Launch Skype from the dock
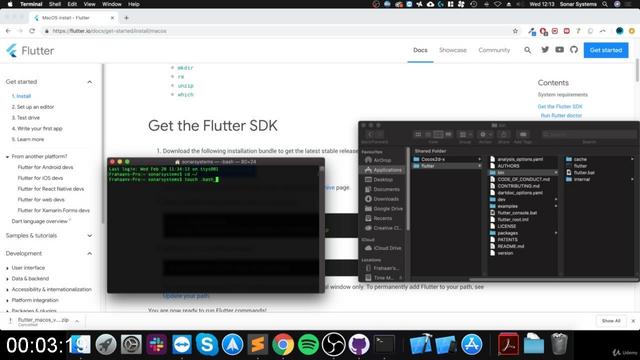 tap(207, 344)
